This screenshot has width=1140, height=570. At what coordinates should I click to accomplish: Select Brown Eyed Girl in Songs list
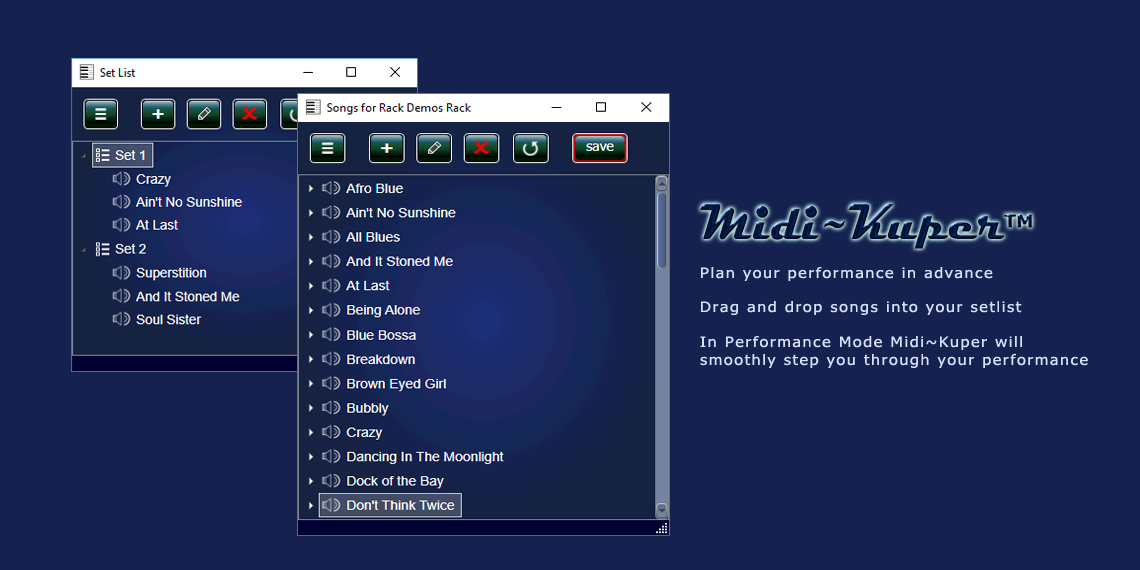tap(396, 383)
